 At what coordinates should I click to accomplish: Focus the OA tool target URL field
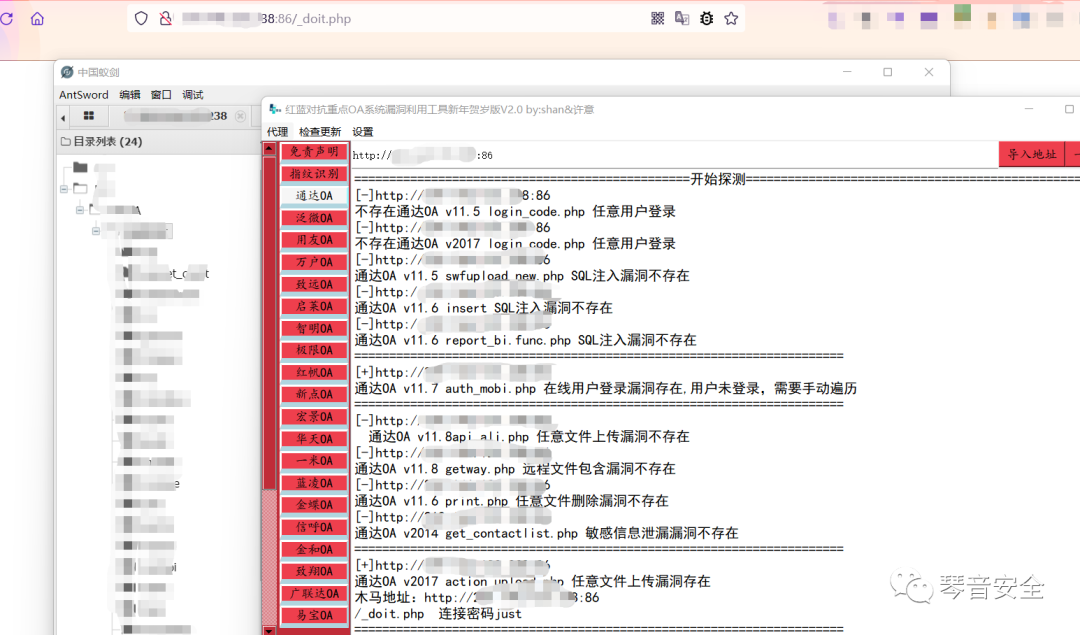[x=674, y=155]
